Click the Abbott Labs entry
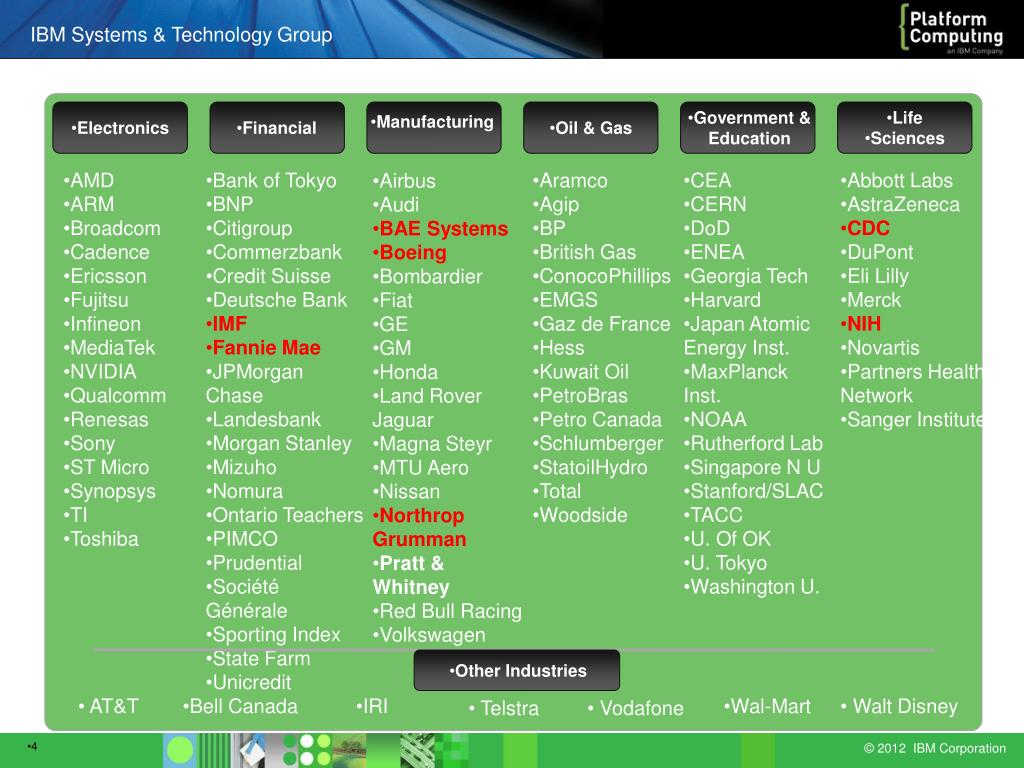This screenshot has height=768, width=1024. click(897, 180)
